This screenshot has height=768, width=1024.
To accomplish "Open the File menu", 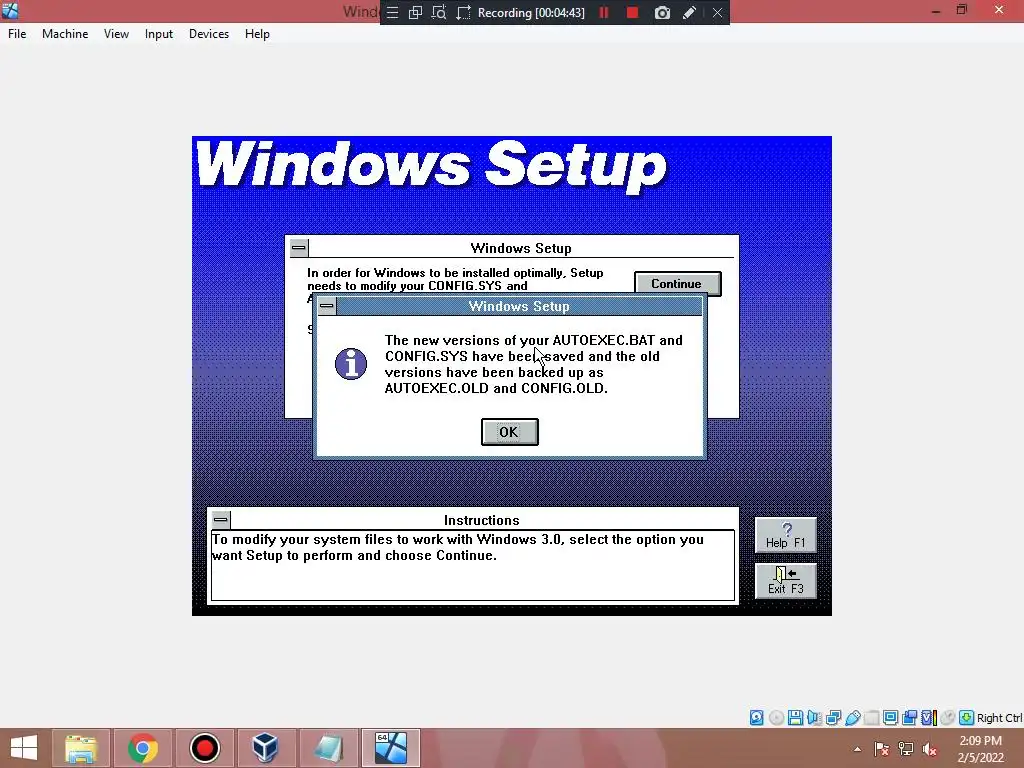I will pos(17,34).
